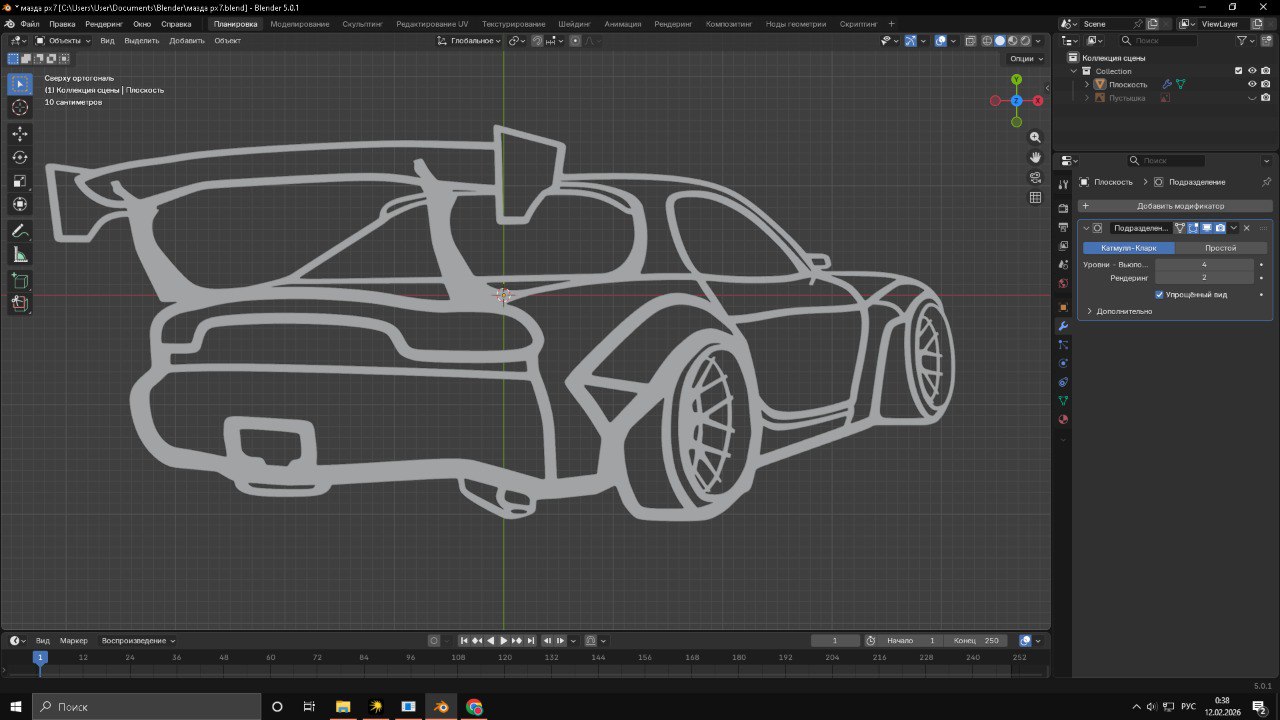Open the Рендеринг menu in top bar

click(104, 23)
